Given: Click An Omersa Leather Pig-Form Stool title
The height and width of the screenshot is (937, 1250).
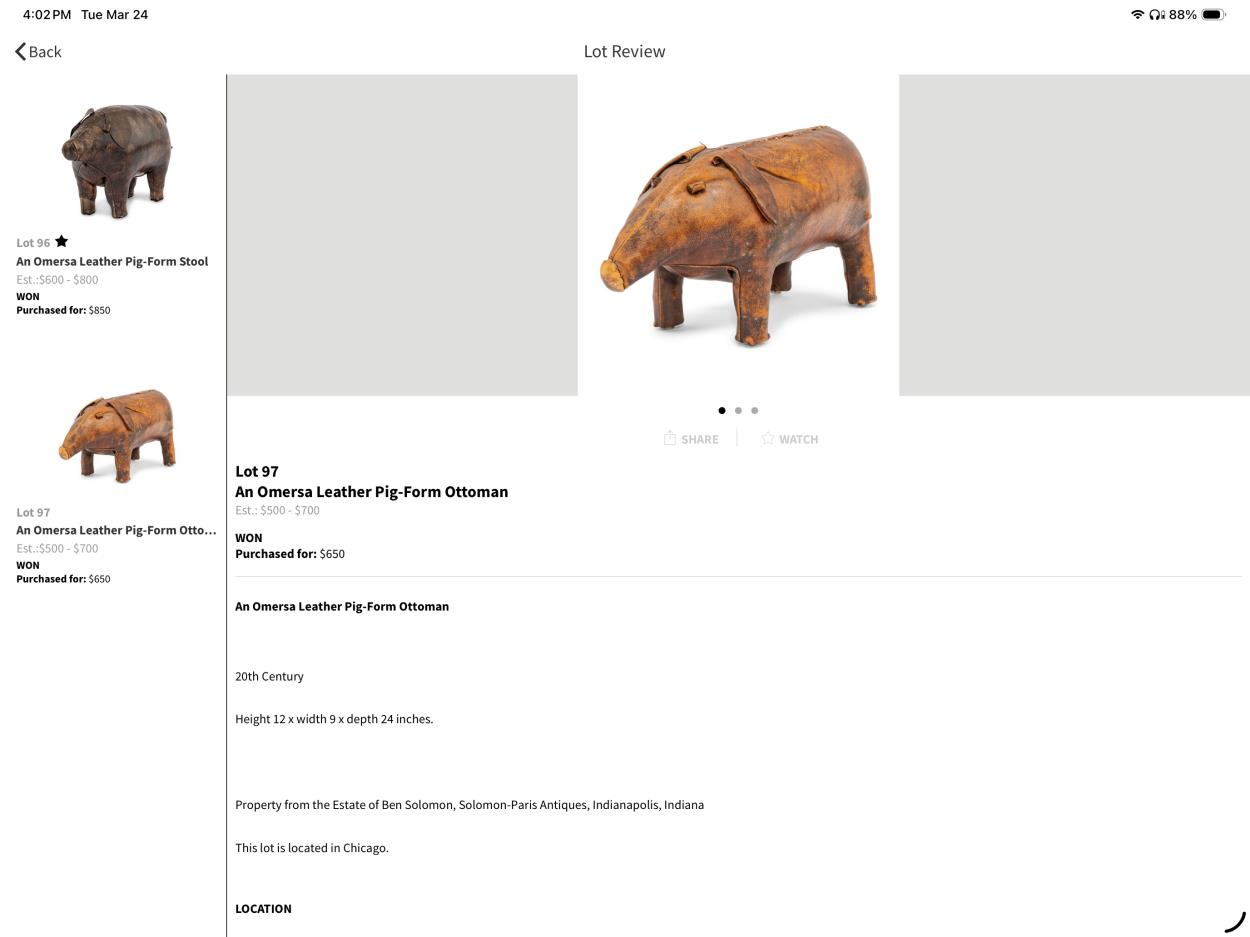Looking at the screenshot, I should click(112, 261).
